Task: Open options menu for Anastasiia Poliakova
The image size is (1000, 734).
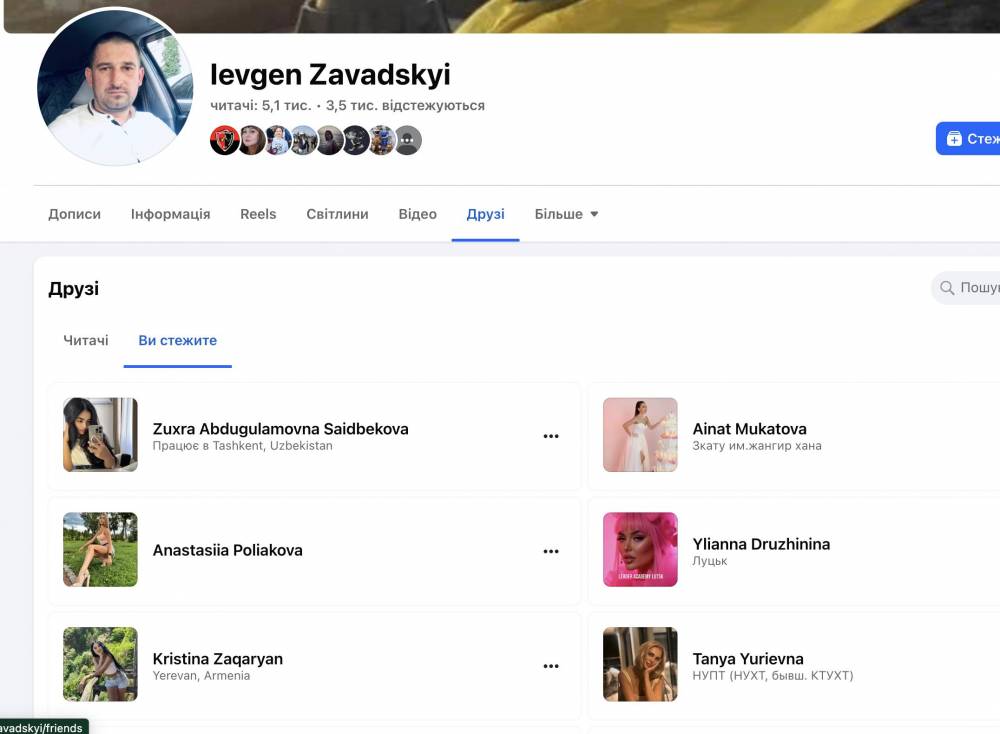Action: (x=551, y=551)
